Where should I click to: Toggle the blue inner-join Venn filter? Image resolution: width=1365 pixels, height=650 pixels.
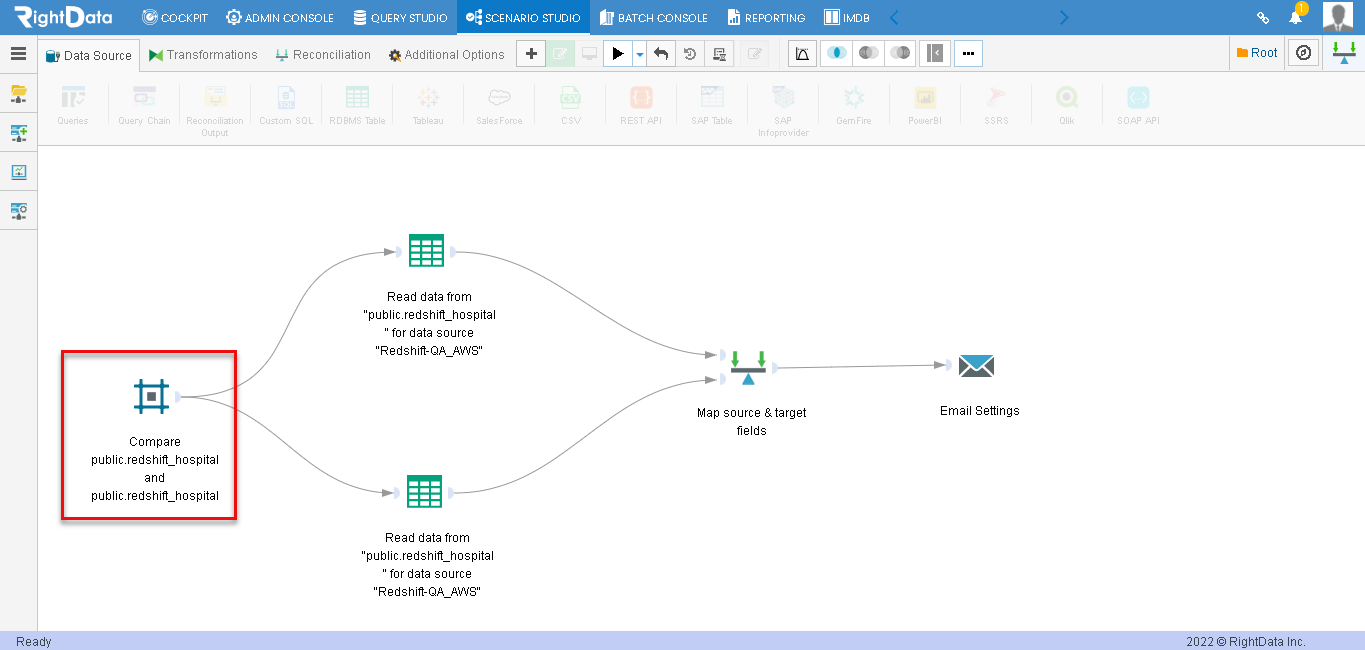(836, 54)
